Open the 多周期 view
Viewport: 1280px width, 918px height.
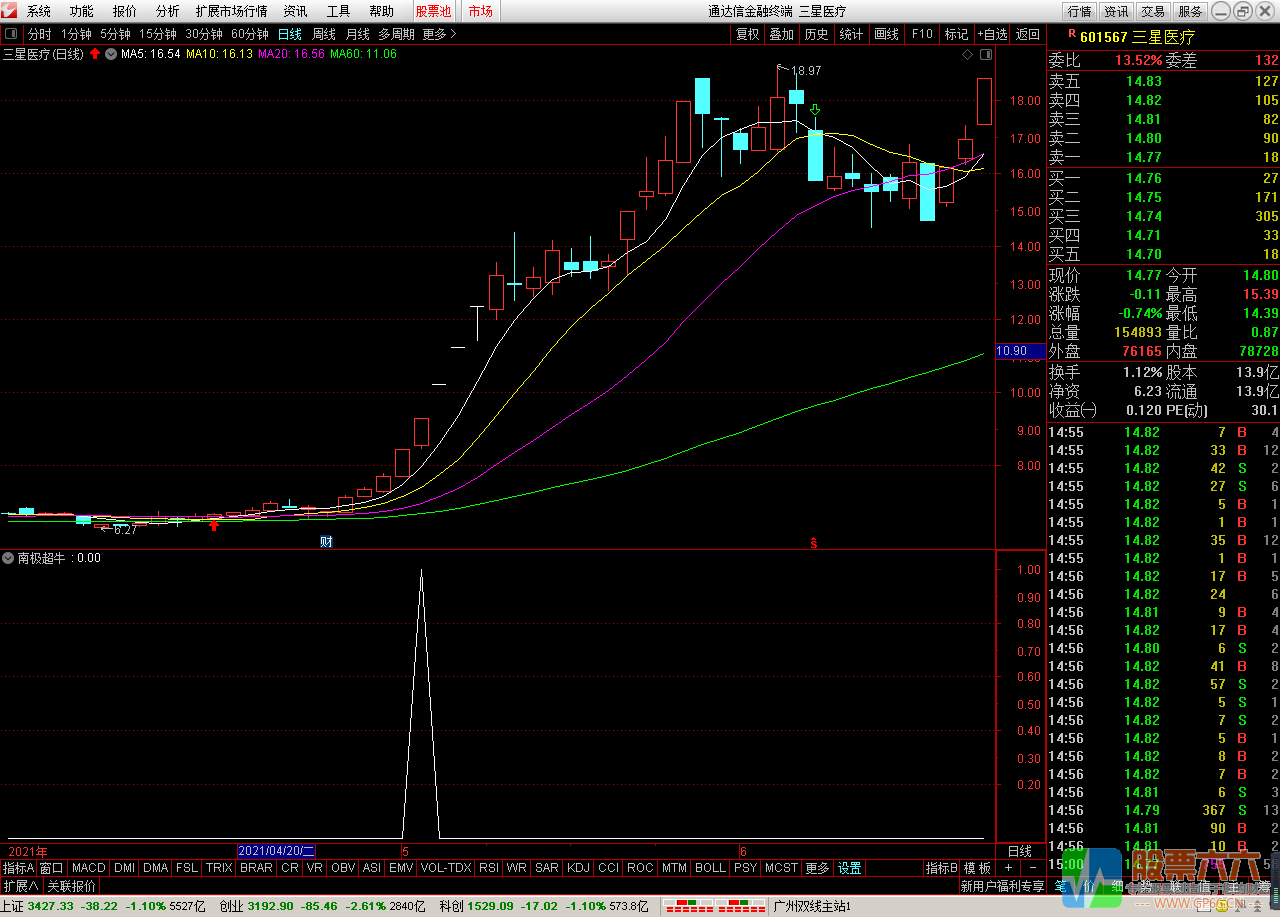pyautogui.click(x=396, y=34)
